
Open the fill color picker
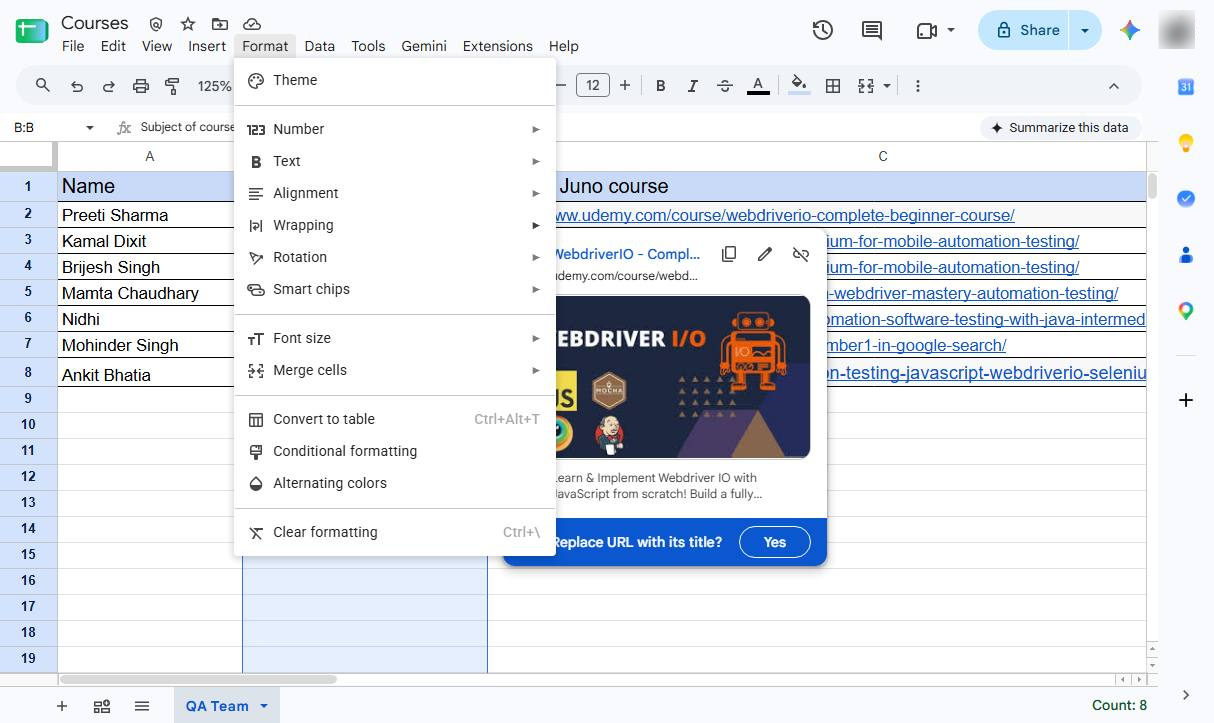click(x=799, y=86)
